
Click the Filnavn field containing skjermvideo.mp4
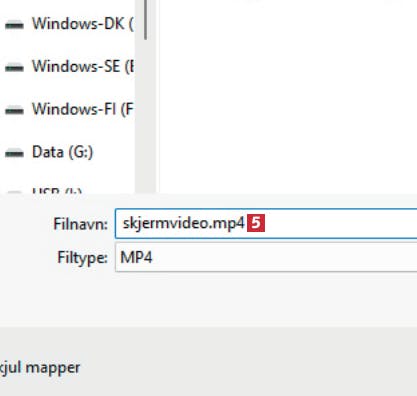pos(266,223)
